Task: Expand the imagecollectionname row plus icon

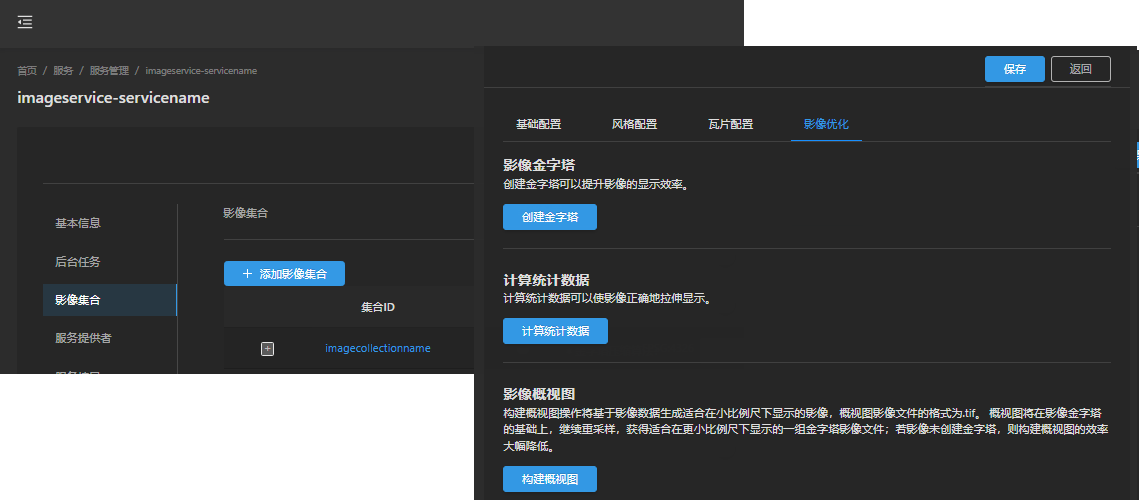Action: [267, 348]
